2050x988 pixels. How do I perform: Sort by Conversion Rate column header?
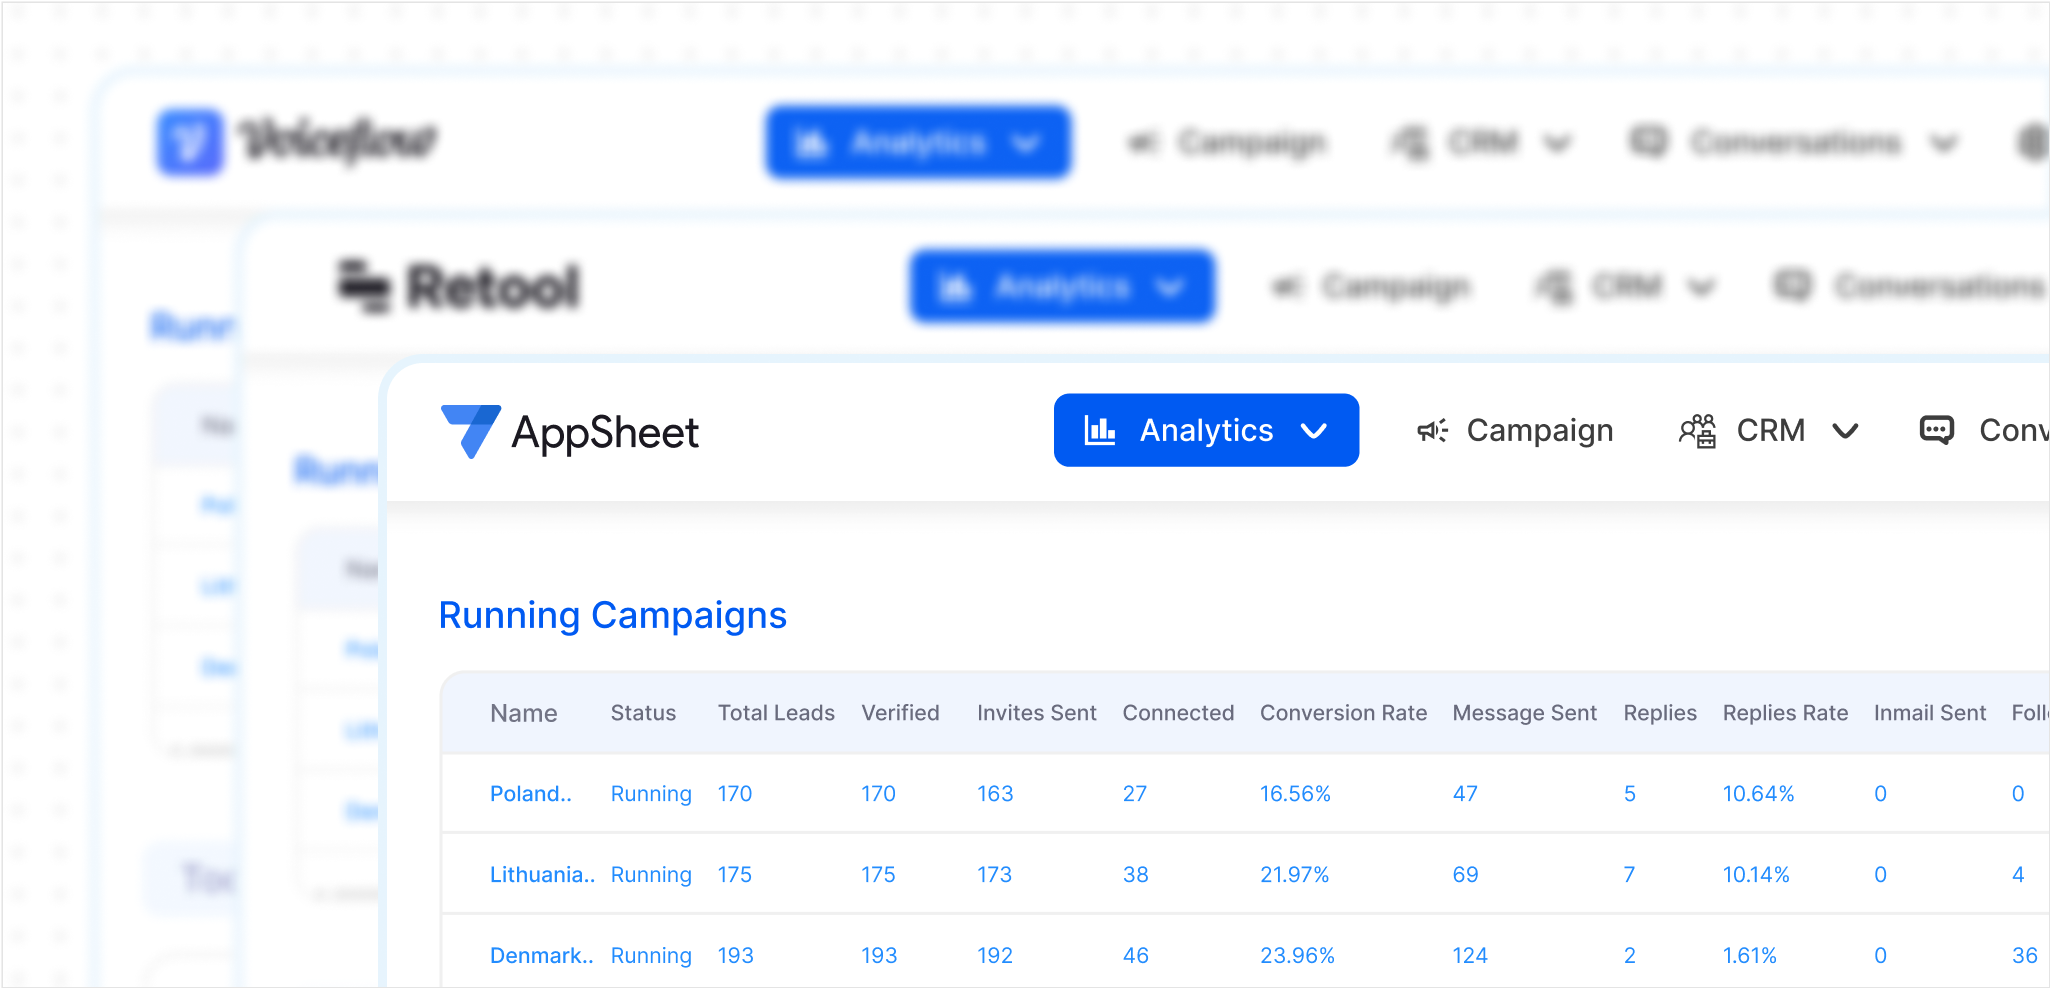(x=1343, y=713)
